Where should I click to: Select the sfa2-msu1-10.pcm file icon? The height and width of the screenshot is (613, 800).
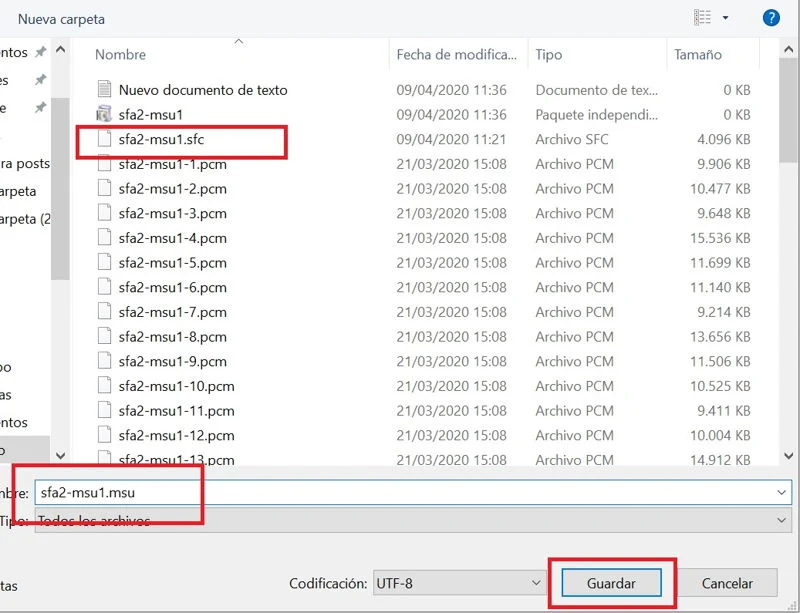105,386
